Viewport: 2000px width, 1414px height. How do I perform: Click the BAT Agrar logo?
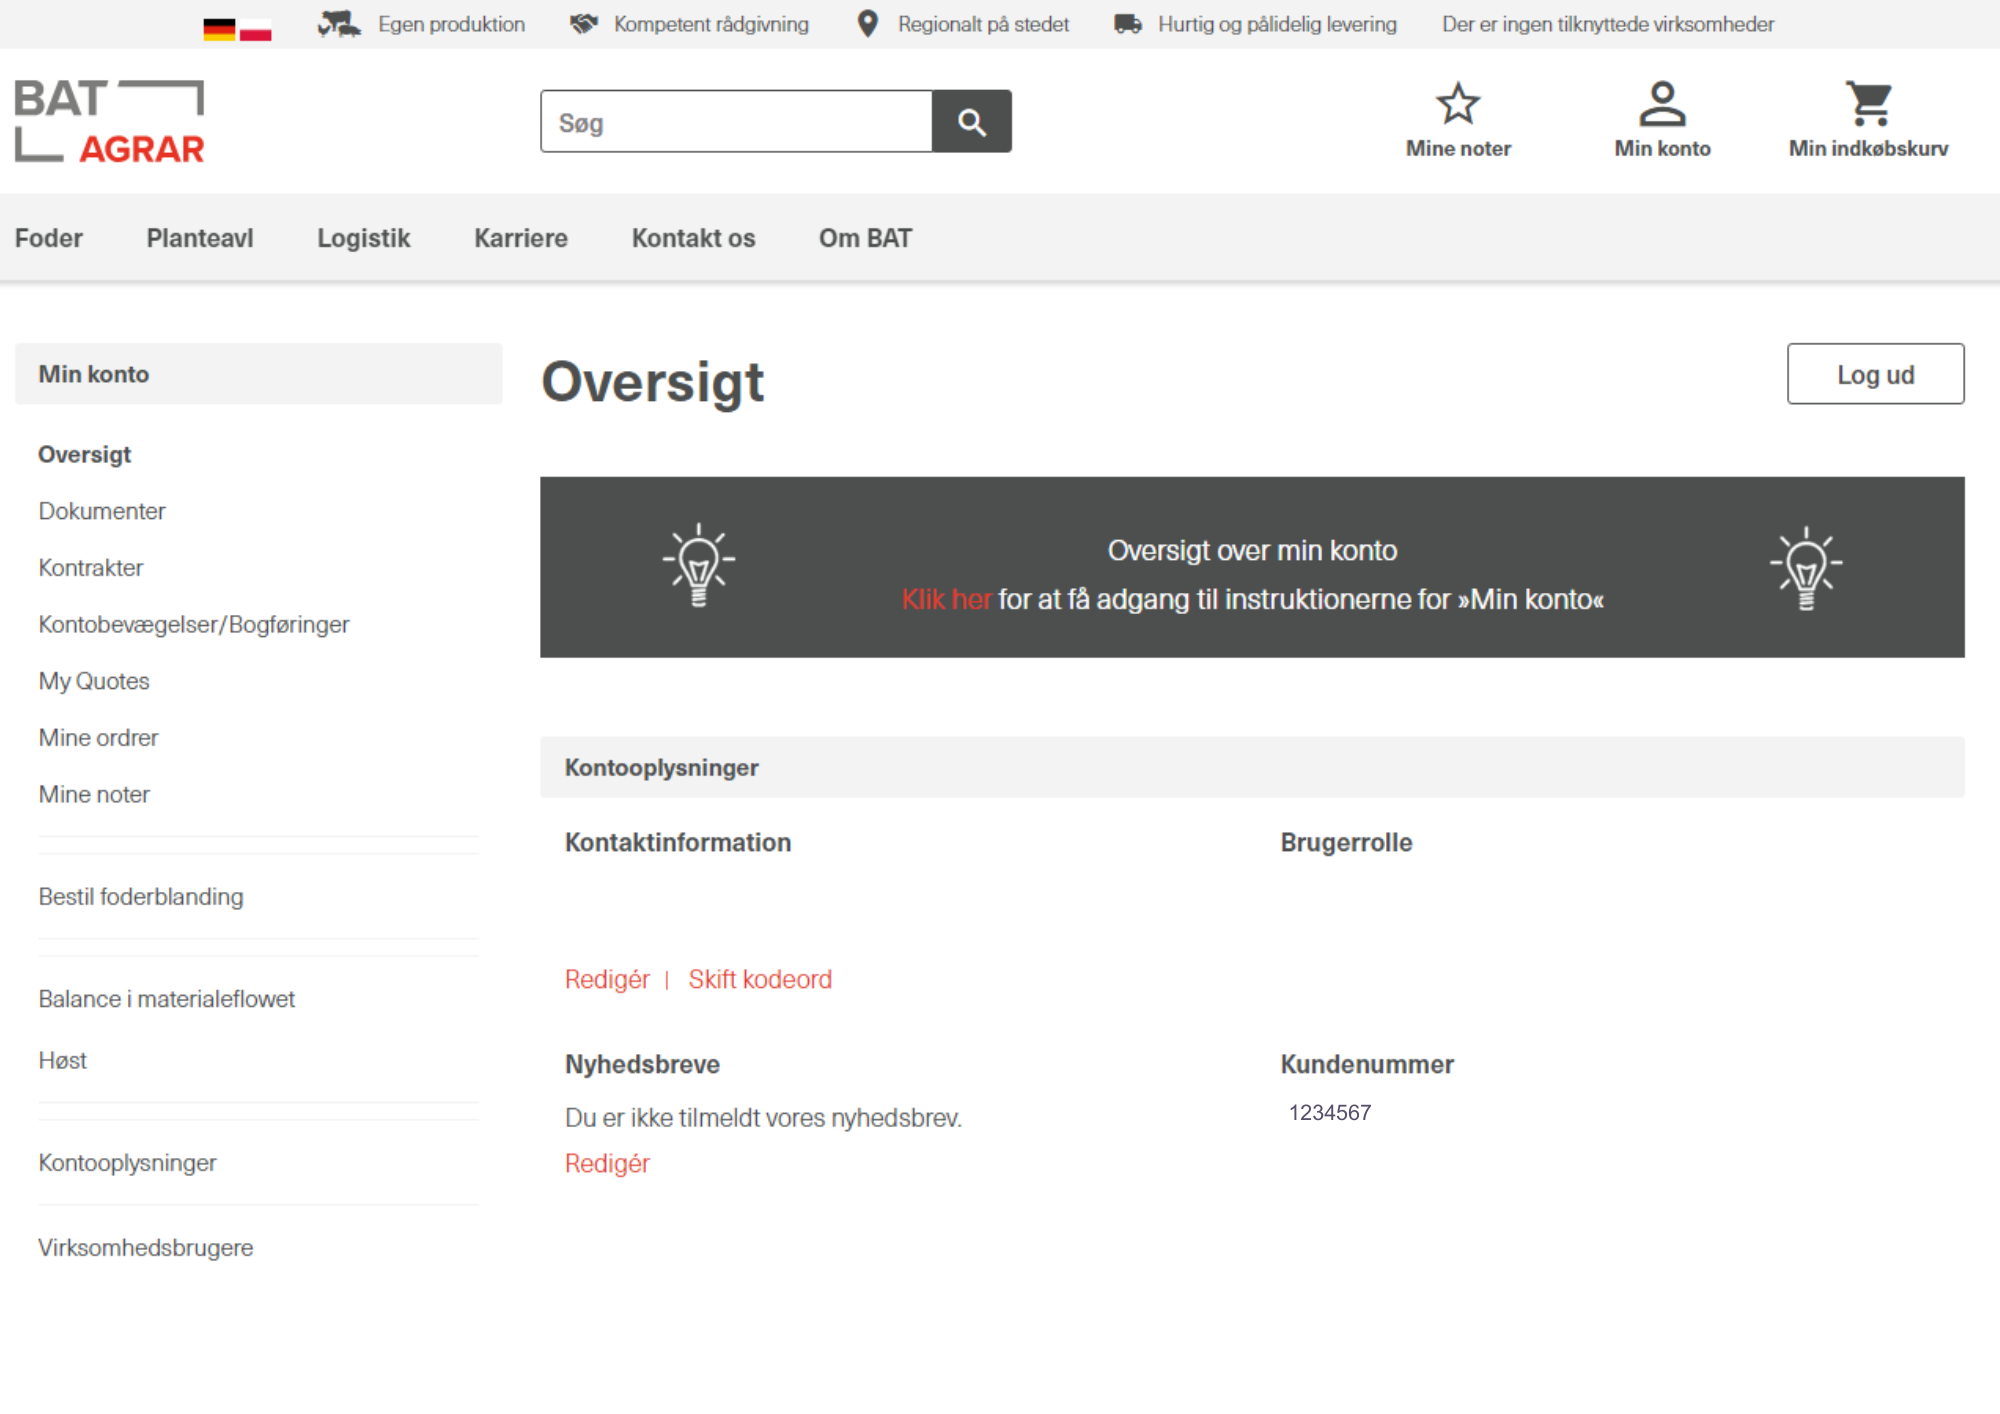110,122
